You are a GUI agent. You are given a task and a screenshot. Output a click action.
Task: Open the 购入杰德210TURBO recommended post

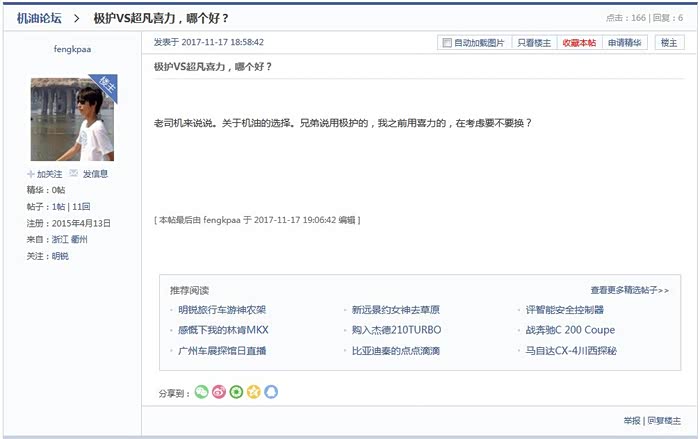point(396,330)
